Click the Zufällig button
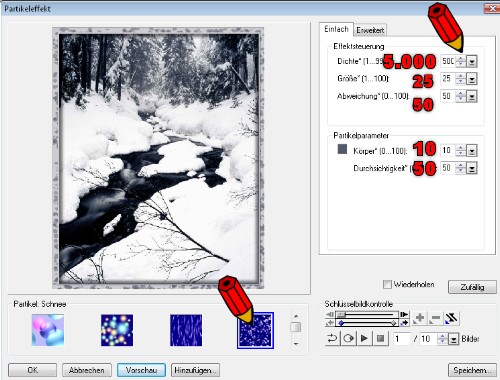This screenshot has width=500, height=380. coord(472,287)
